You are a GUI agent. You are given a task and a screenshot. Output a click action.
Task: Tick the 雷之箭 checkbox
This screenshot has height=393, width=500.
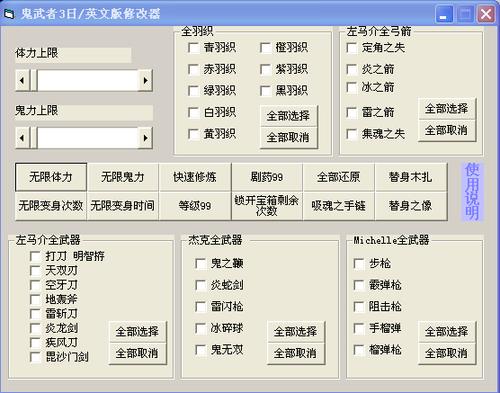pyautogui.click(x=352, y=112)
